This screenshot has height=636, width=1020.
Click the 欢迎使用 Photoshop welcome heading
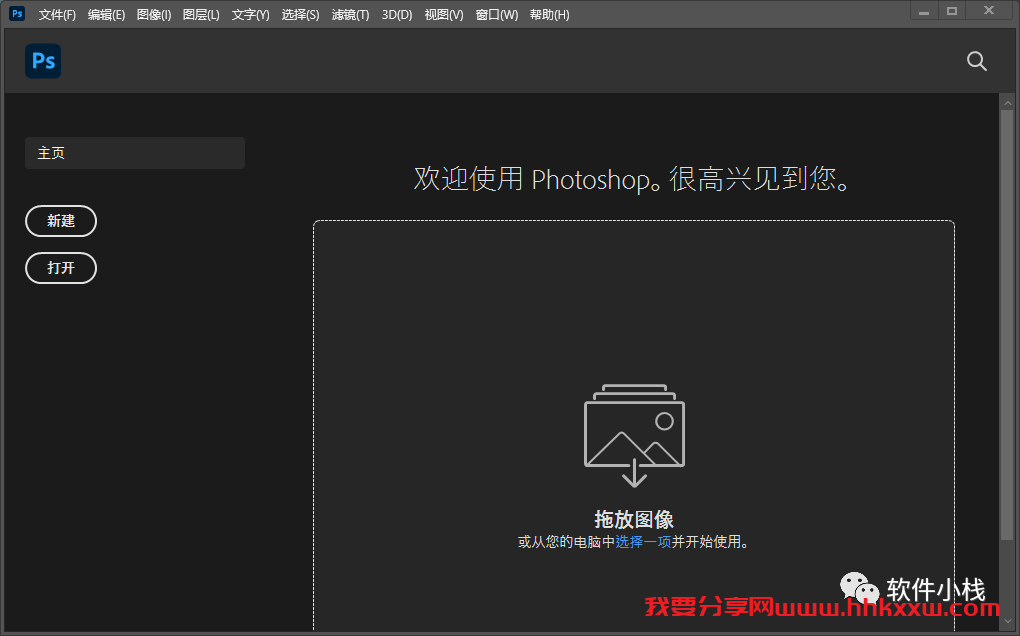pyautogui.click(x=632, y=178)
